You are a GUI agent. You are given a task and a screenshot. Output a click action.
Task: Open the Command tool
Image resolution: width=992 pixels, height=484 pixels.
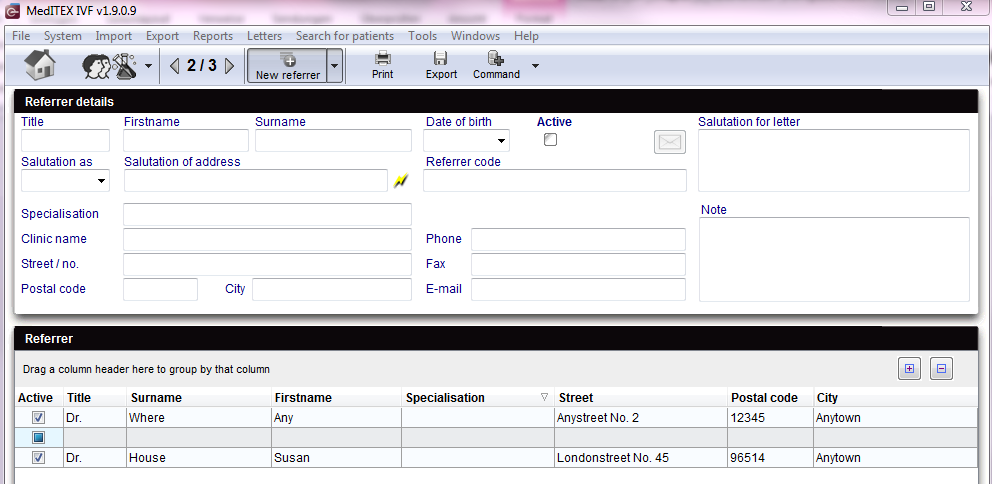coord(496,66)
